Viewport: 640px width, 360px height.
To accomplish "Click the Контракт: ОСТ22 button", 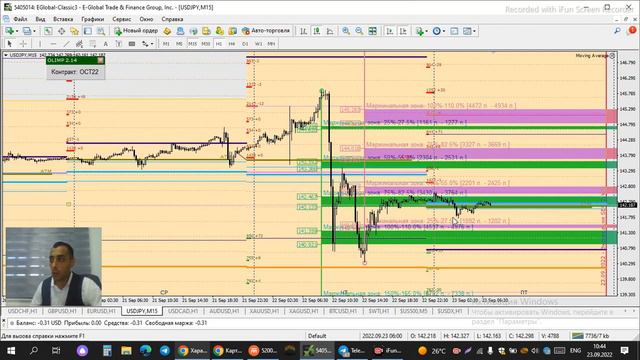I will coord(75,72).
